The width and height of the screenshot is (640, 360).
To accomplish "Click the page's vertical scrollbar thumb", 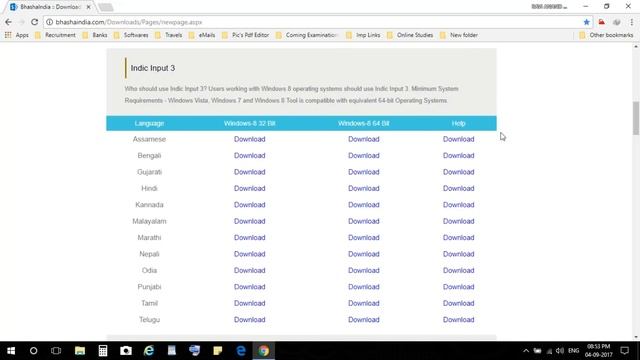I will [x=636, y=118].
